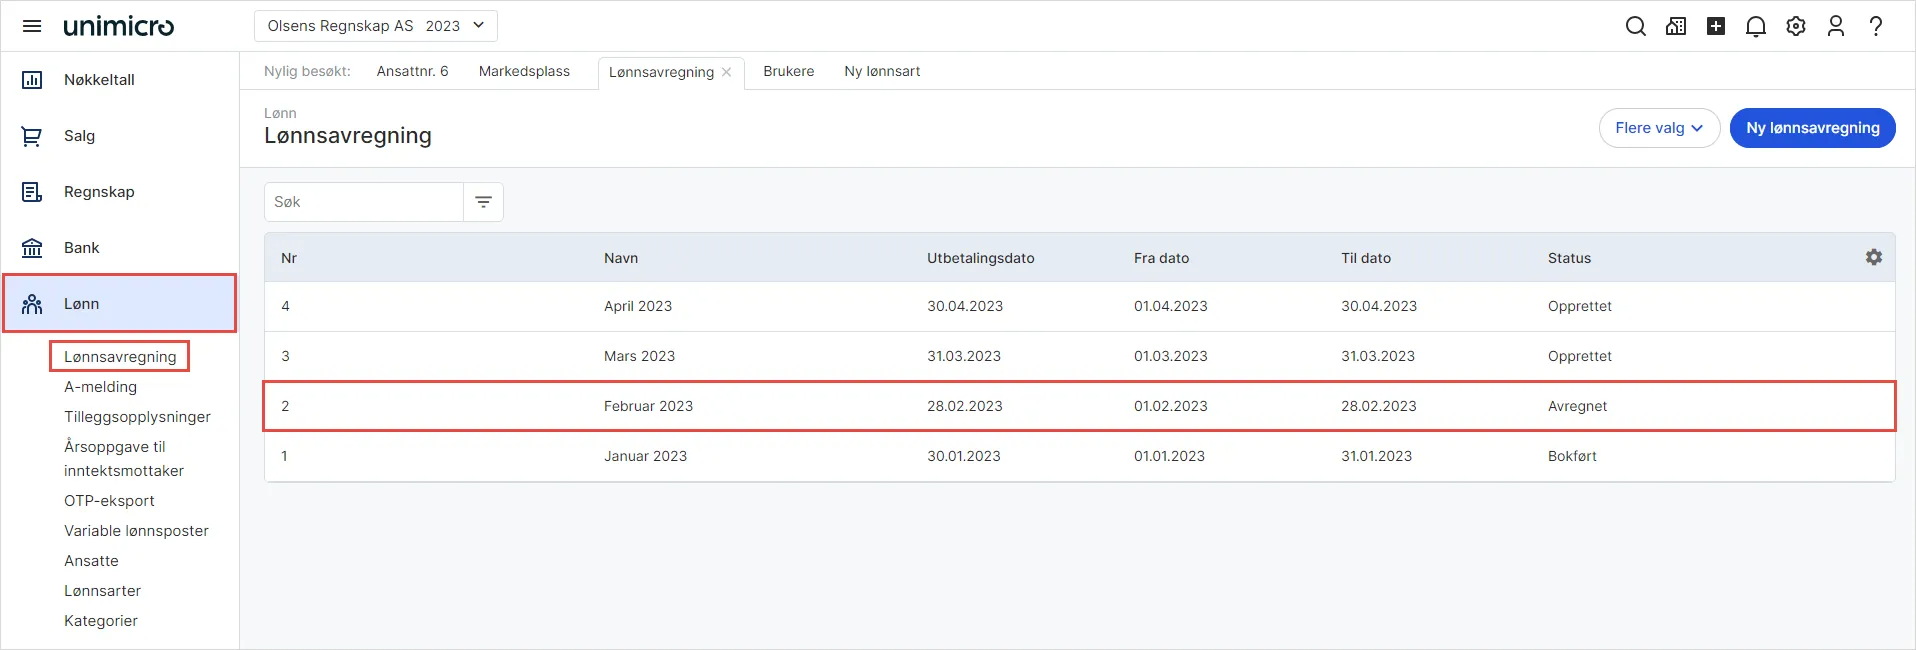
Task: Open the filter icon beside search
Action: pos(484,202)
